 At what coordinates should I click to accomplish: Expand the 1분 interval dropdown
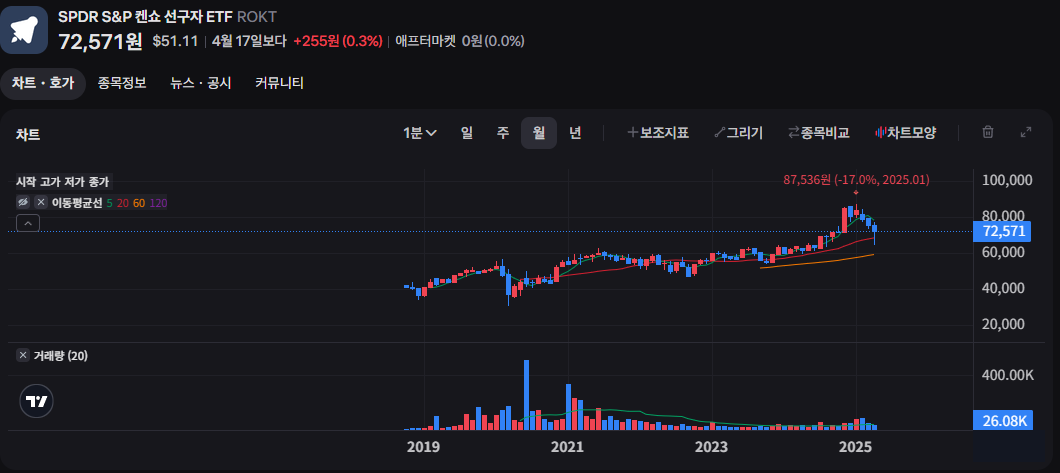(x=420, y=133)
